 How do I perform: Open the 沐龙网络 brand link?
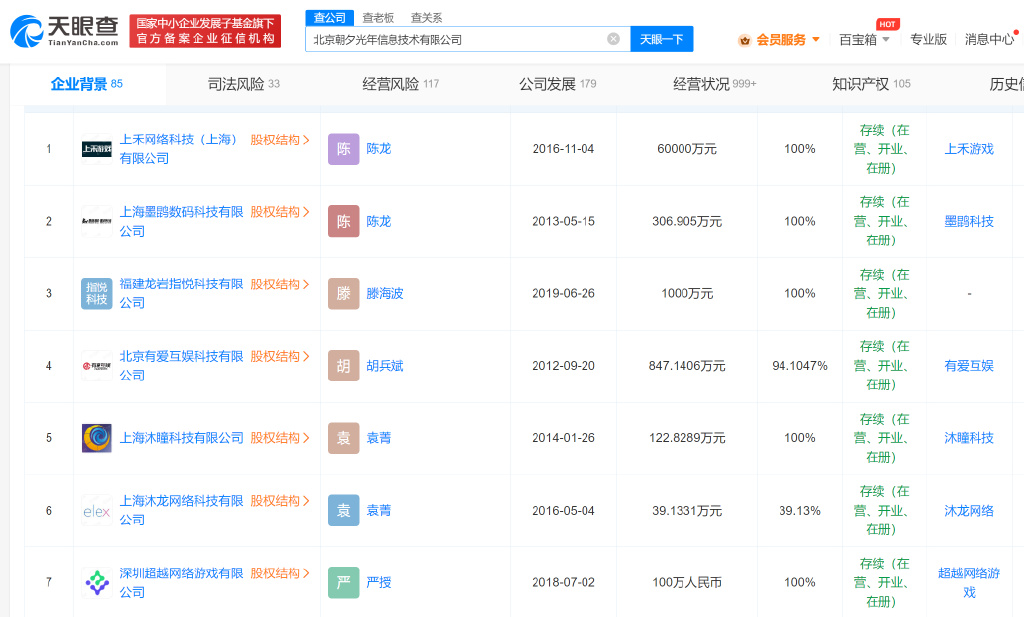point(969,511)
